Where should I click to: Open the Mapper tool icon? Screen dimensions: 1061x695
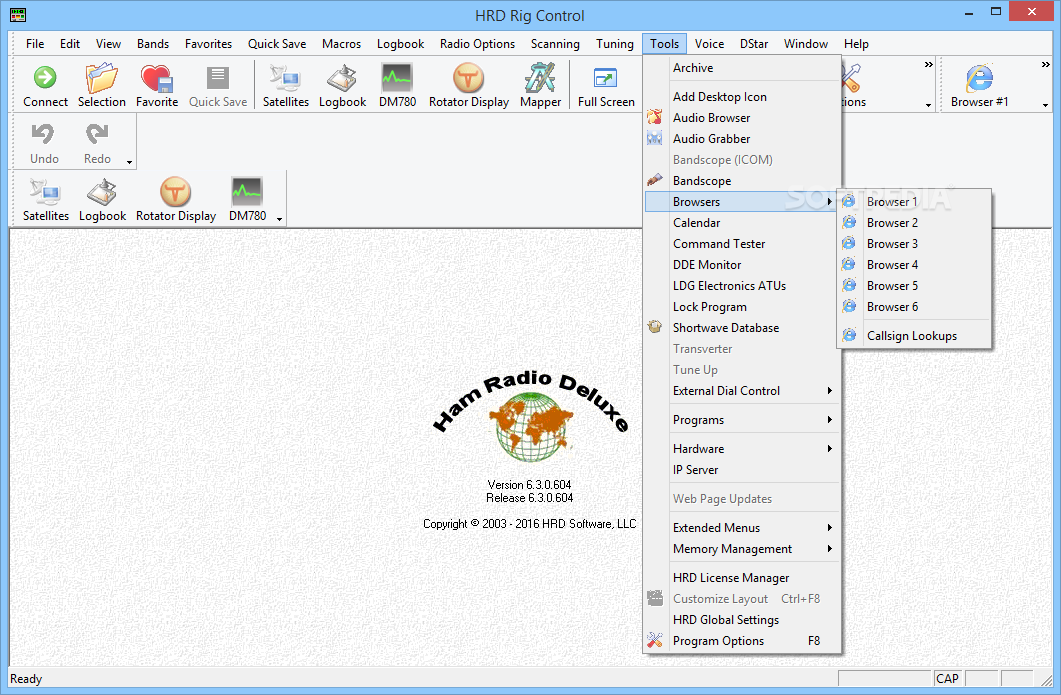[x=540, y=78]
